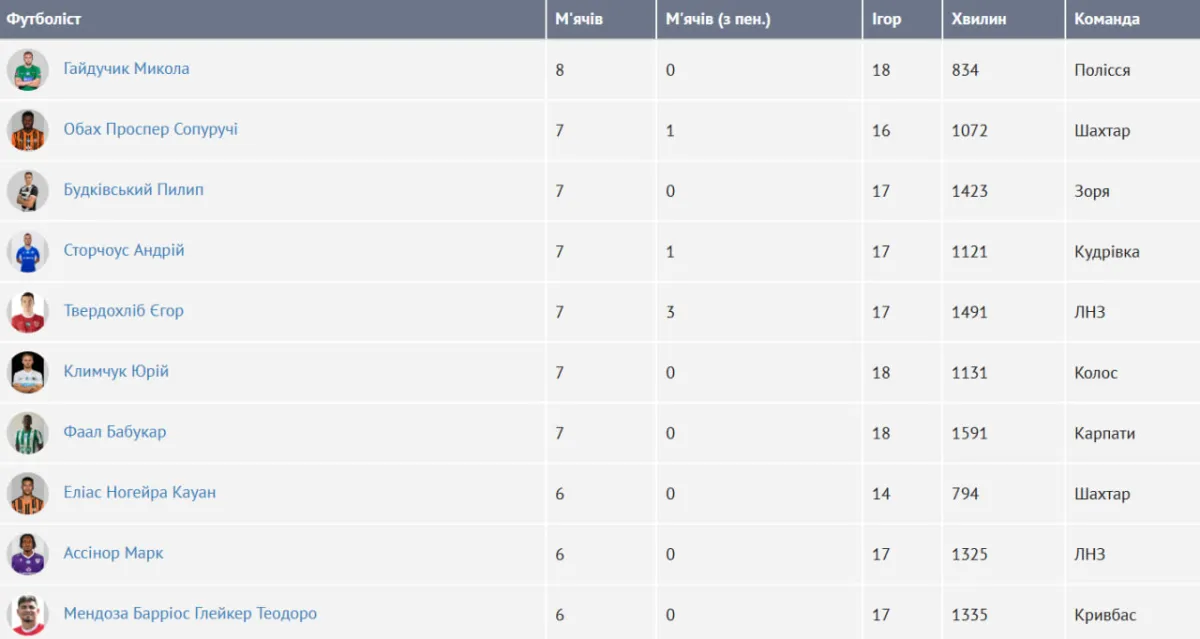Open Твердохліб Єгор player link
This screenshot has width=1200, height=639.
pyautogui.click(x=123, y=311)
